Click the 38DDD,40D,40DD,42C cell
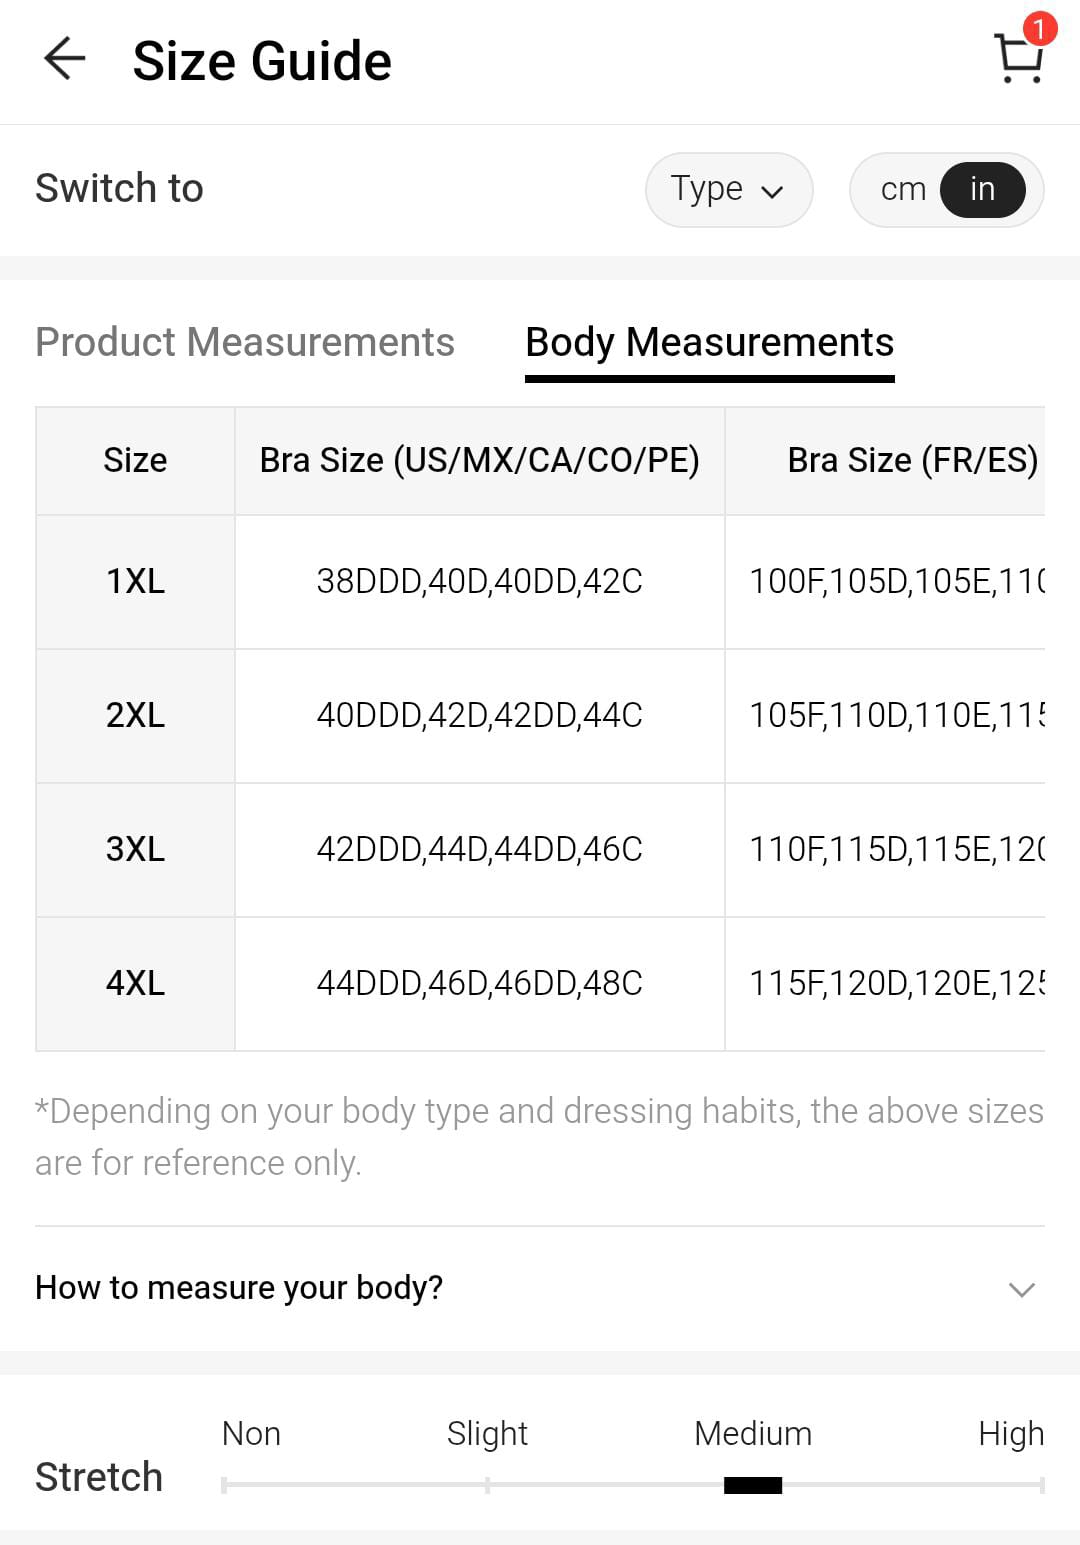The width and height of the screenshot is (1080, 1545). [479, 582]
